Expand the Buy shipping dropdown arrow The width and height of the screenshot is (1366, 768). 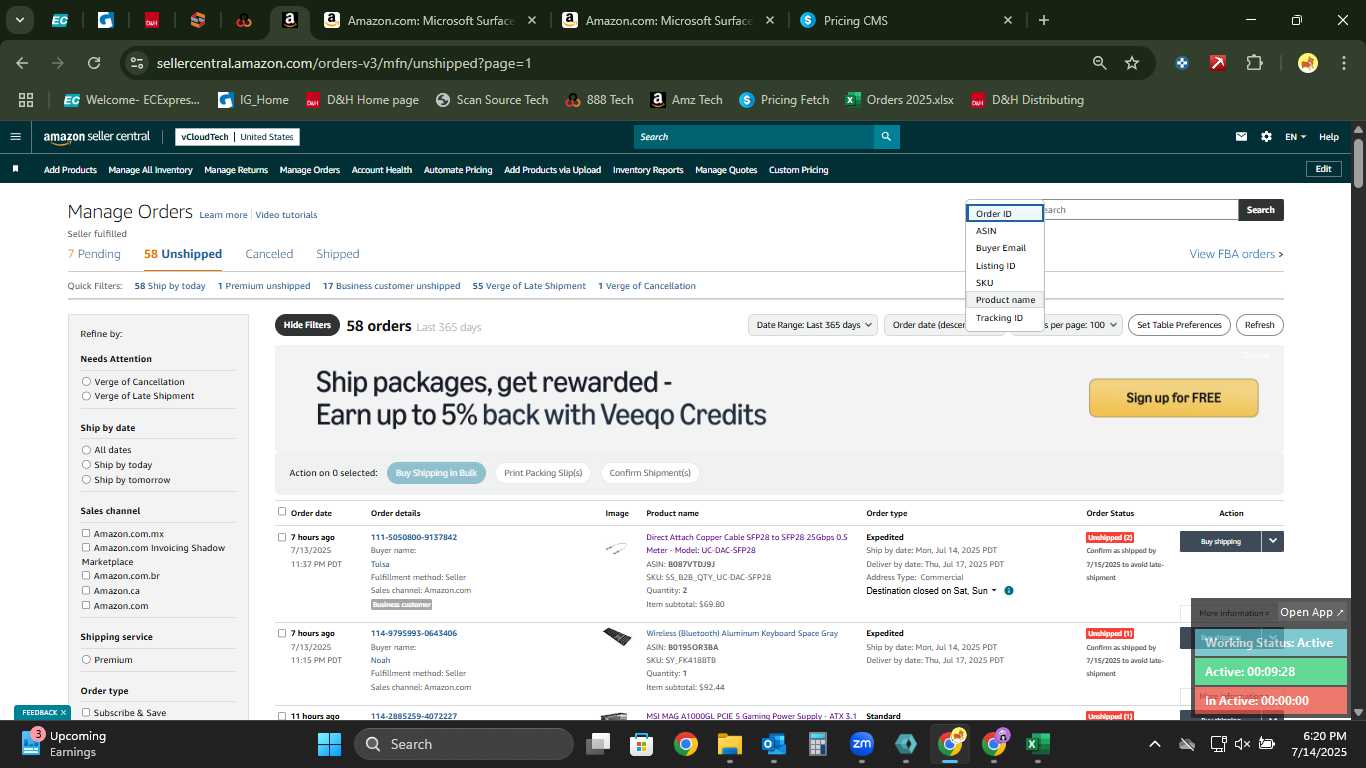tap(1272, 541)
